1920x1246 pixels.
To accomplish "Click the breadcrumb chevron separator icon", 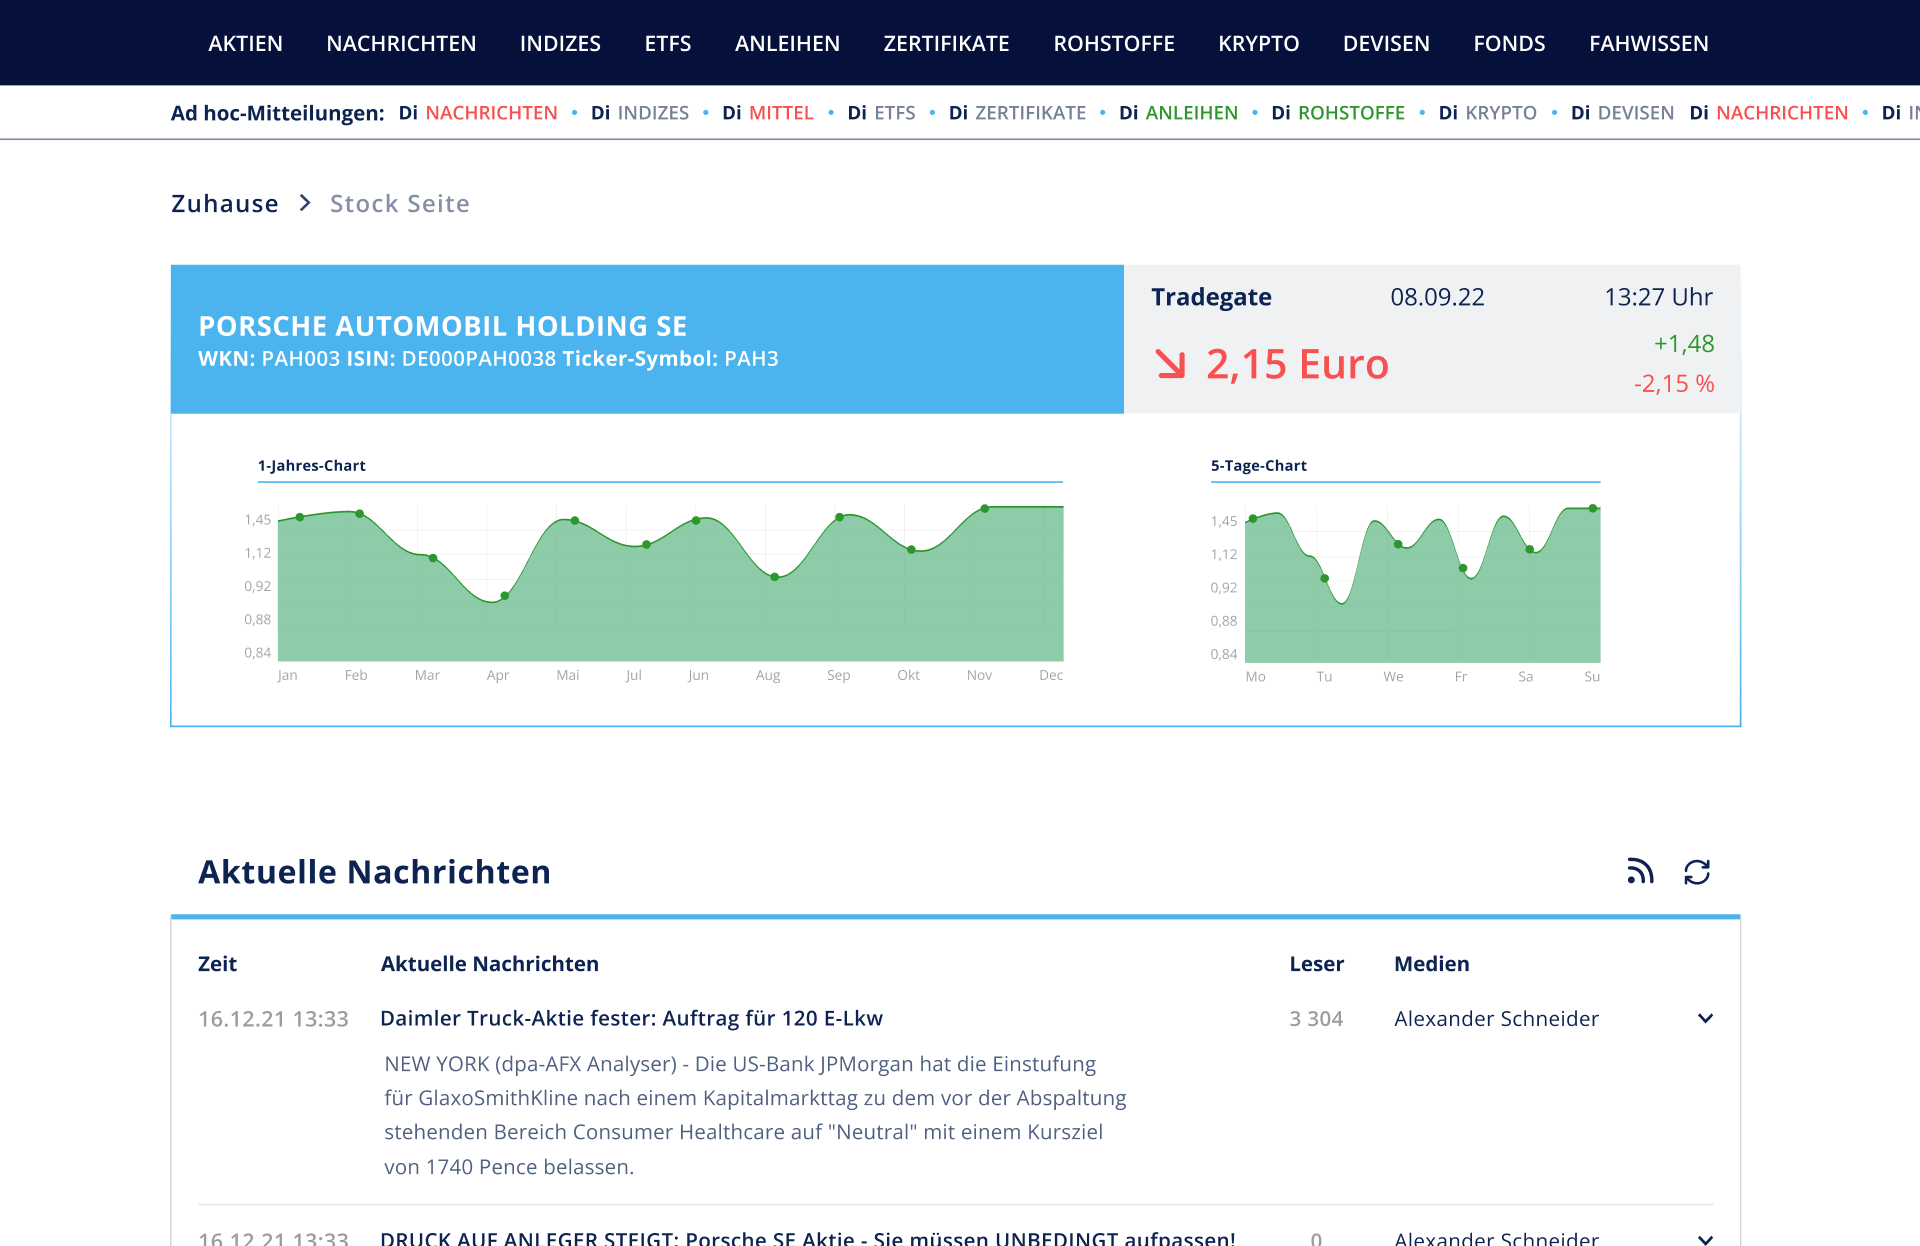I will point(305,203).
